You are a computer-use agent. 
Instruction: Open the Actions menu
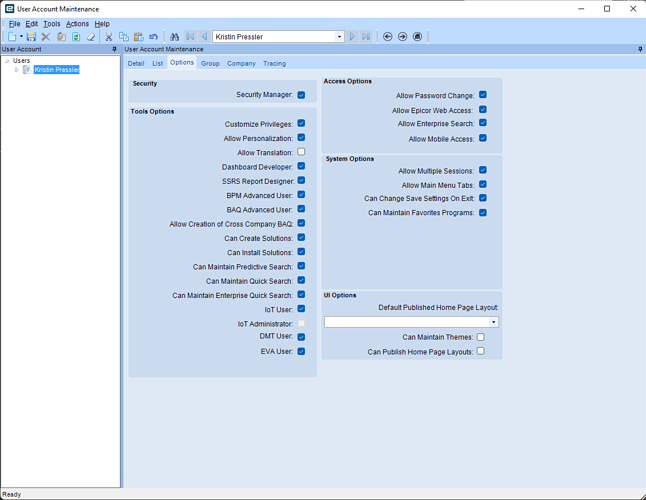[77, 24]
